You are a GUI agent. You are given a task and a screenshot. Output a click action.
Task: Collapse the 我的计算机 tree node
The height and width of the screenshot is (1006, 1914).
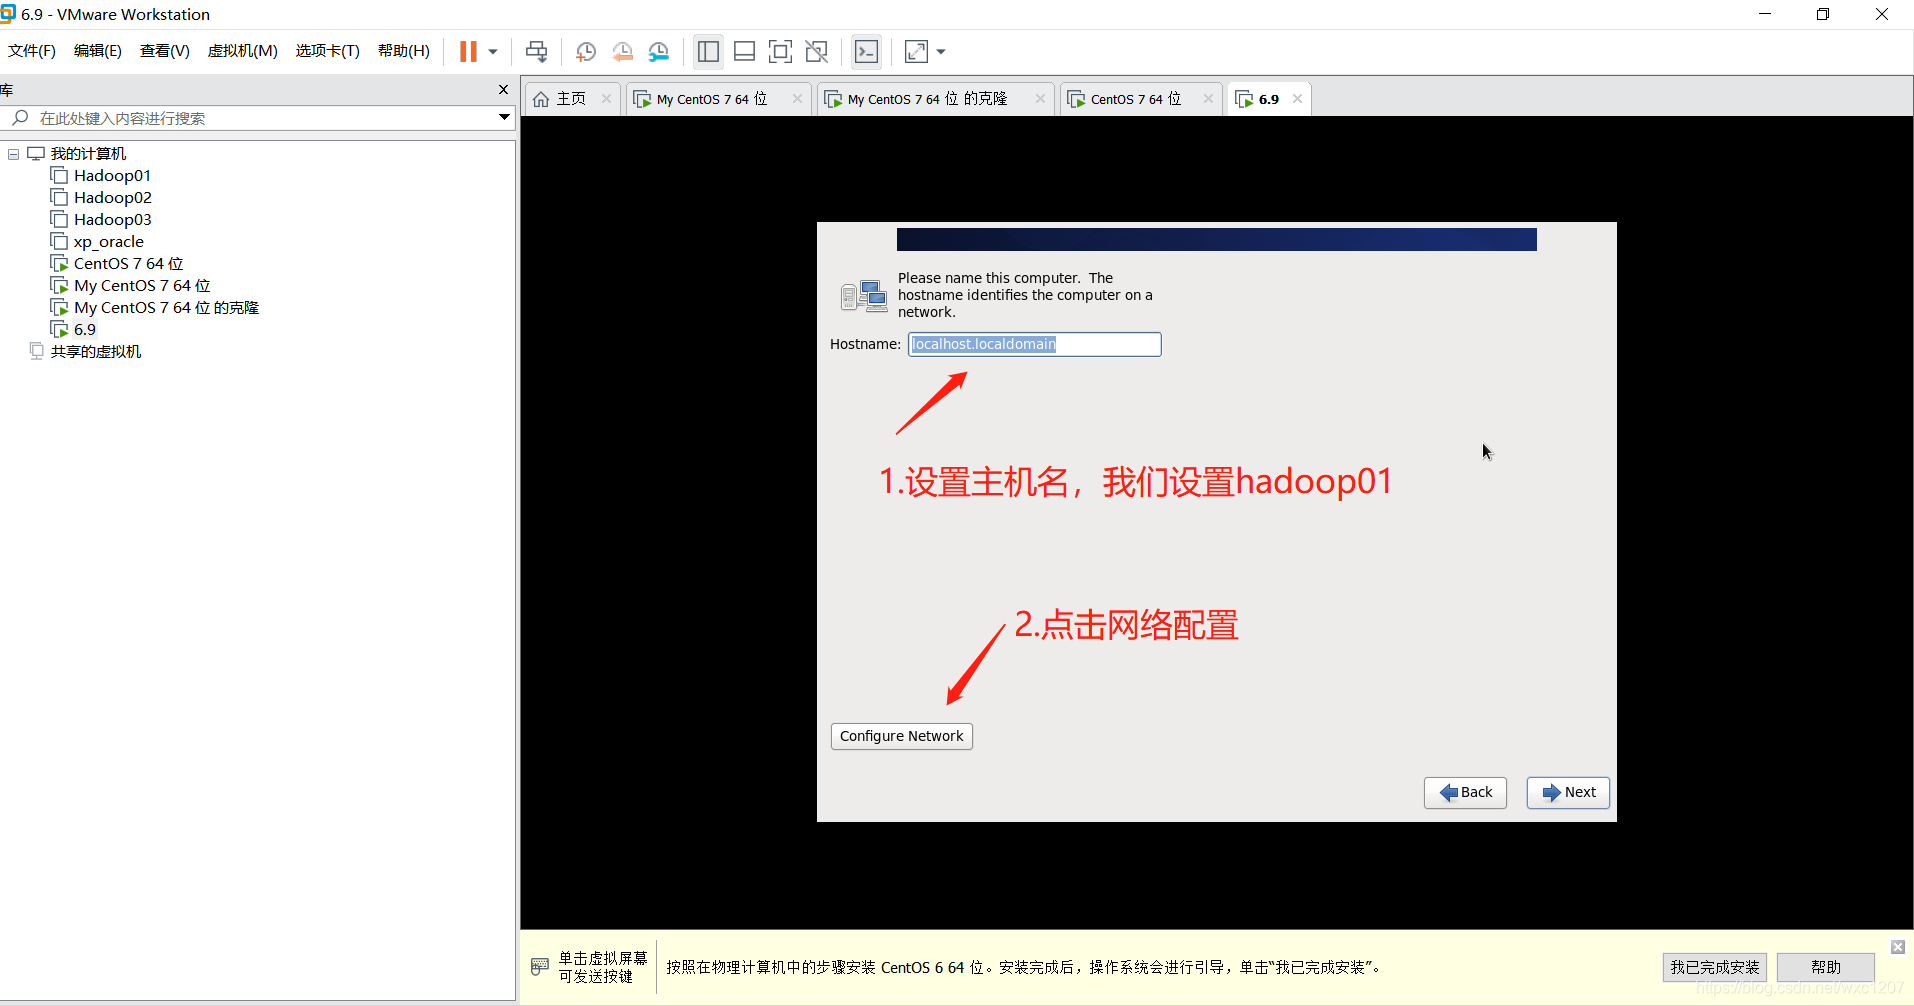click(14, 154)
